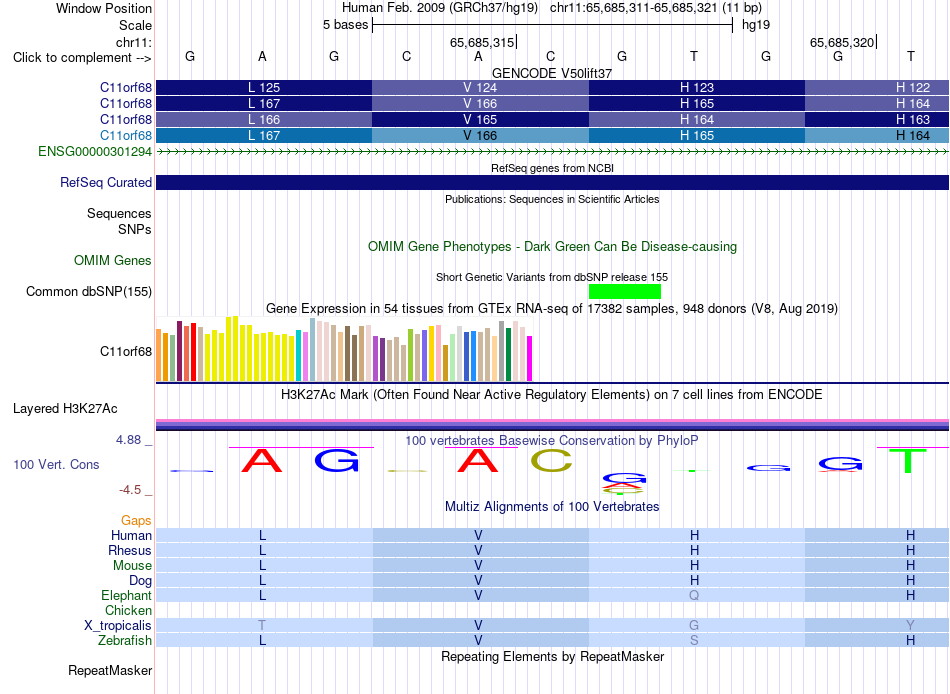Viewport: 950px width, 694px height.
Task: Open the GENCODE V50lift37 track title
Action: 552,73
